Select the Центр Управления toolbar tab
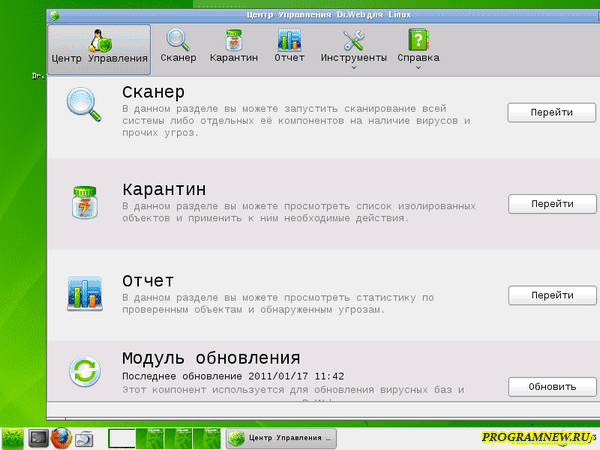Screen dimensions: 600x450 pyautogui.click(x=99, y=49)
